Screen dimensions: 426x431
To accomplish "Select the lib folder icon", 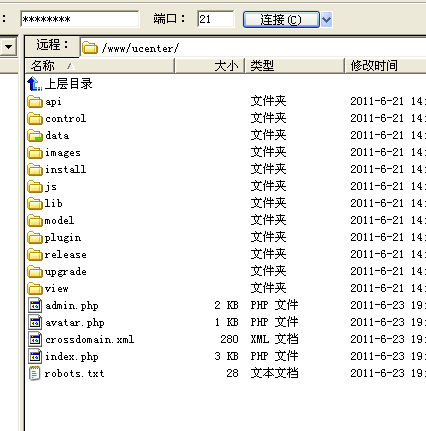I will pos(35,204).
